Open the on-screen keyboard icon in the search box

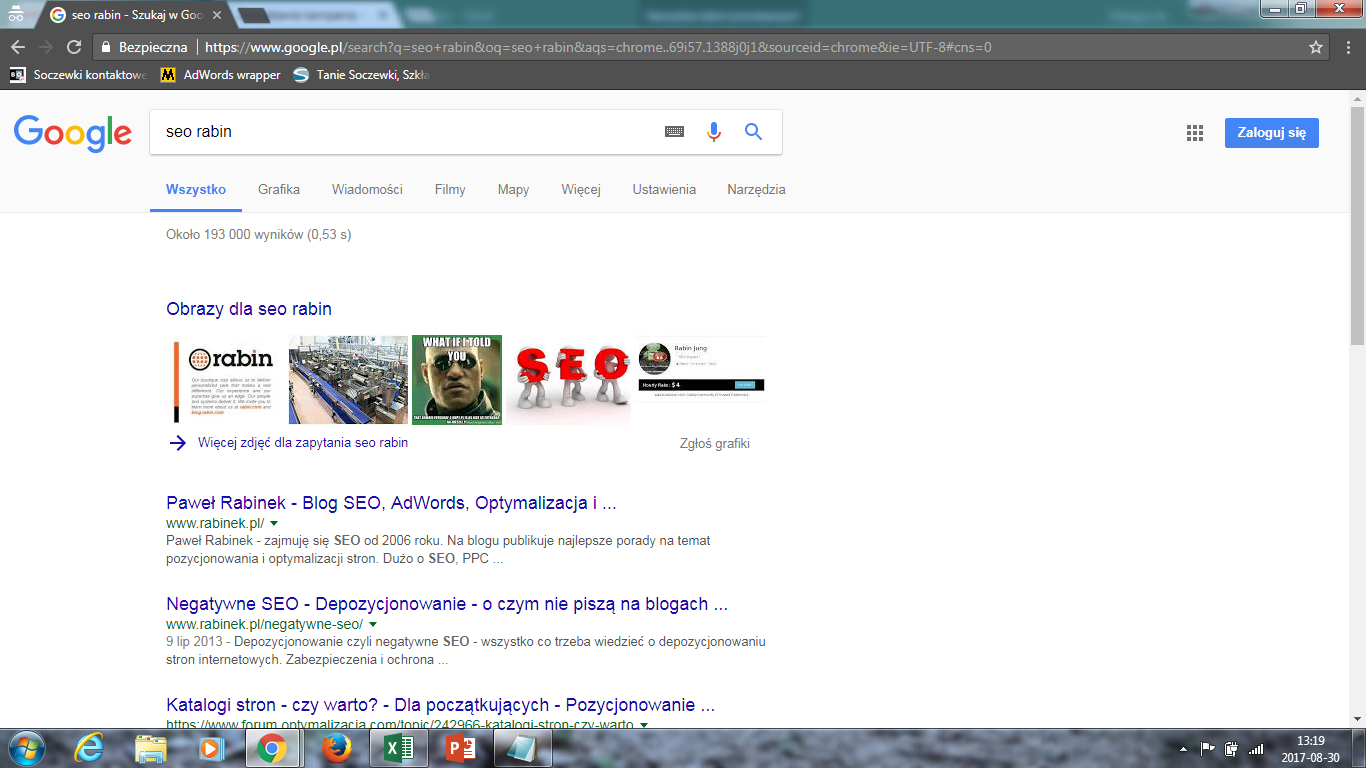tap(675, 132)
